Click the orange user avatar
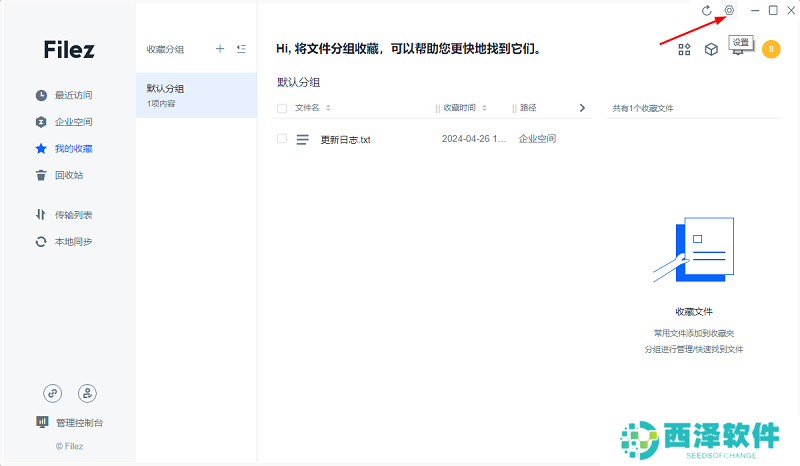The height and width of the screenshot is (466, 800). pos(771,50)
